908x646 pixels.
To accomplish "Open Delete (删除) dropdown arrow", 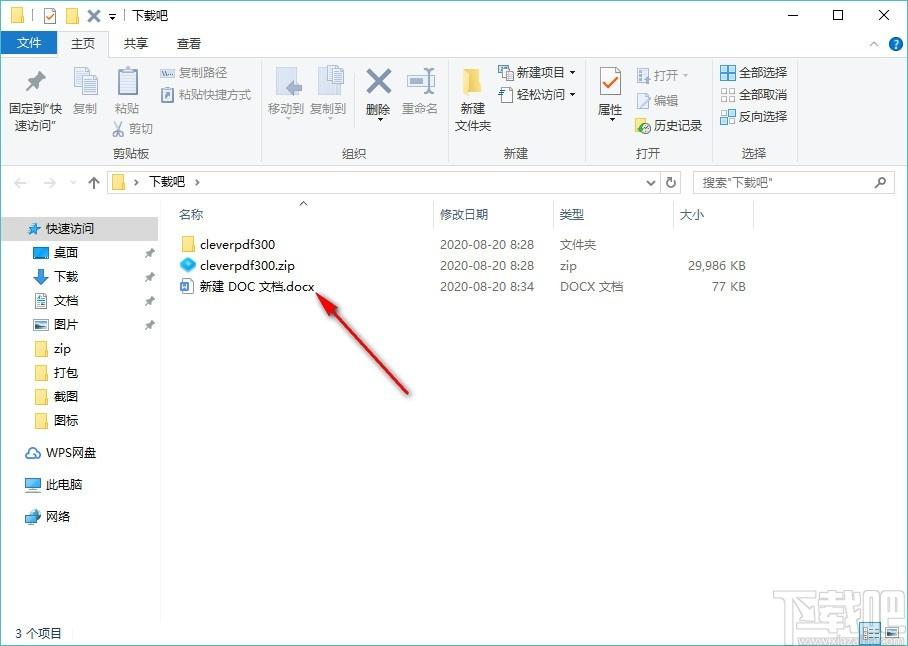I will 380,120.
